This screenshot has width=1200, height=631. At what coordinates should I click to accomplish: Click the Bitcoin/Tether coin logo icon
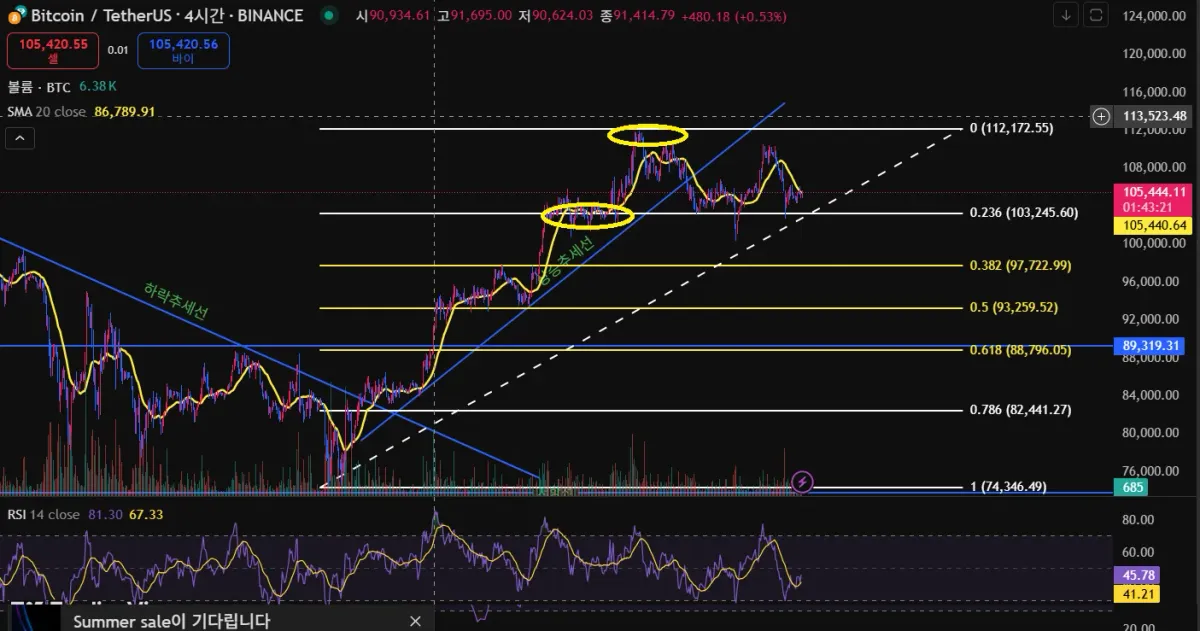(x=16, y=15)
